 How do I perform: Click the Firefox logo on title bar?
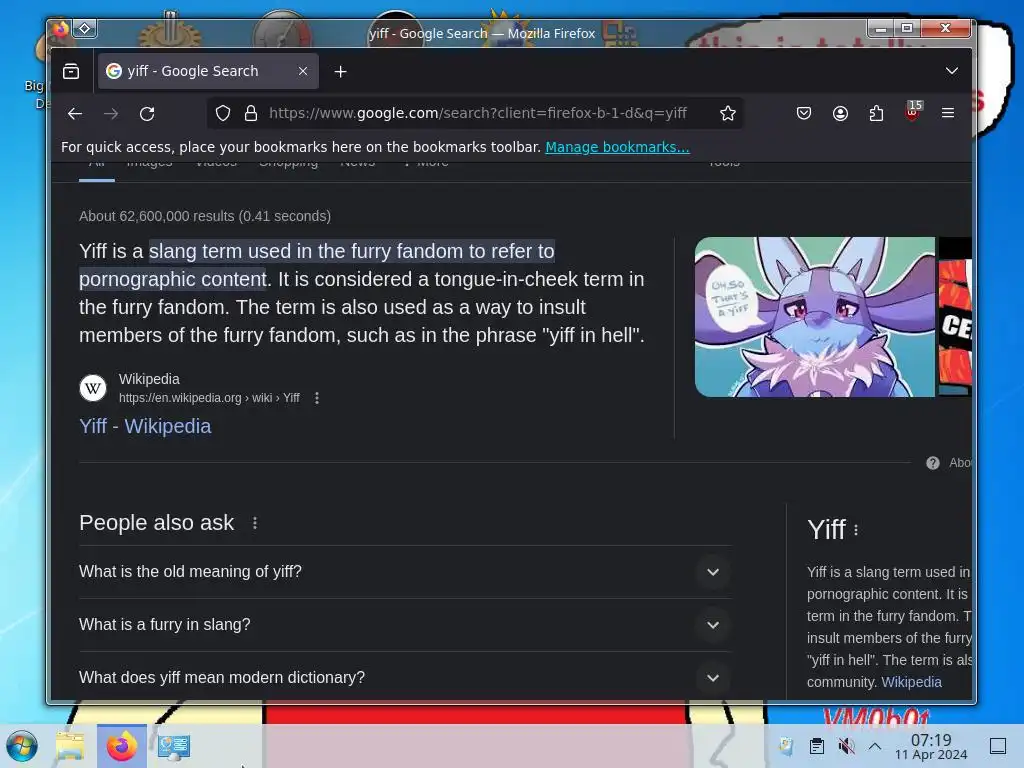(61, 29)
